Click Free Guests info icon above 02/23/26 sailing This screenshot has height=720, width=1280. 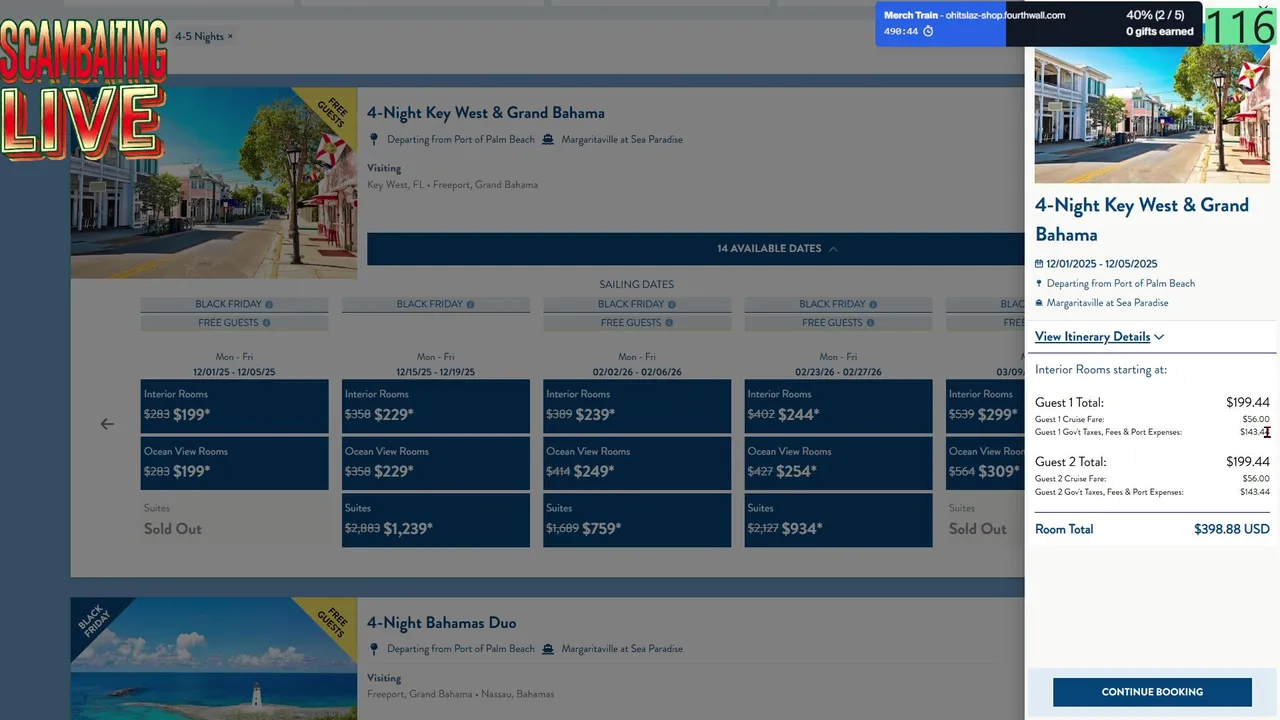(x=870, y=323)
